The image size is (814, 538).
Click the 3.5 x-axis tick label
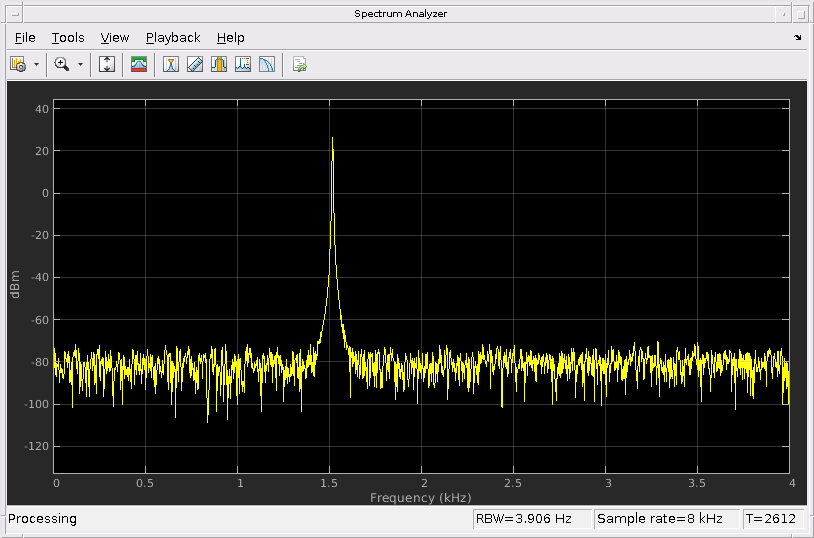[697, 483]
